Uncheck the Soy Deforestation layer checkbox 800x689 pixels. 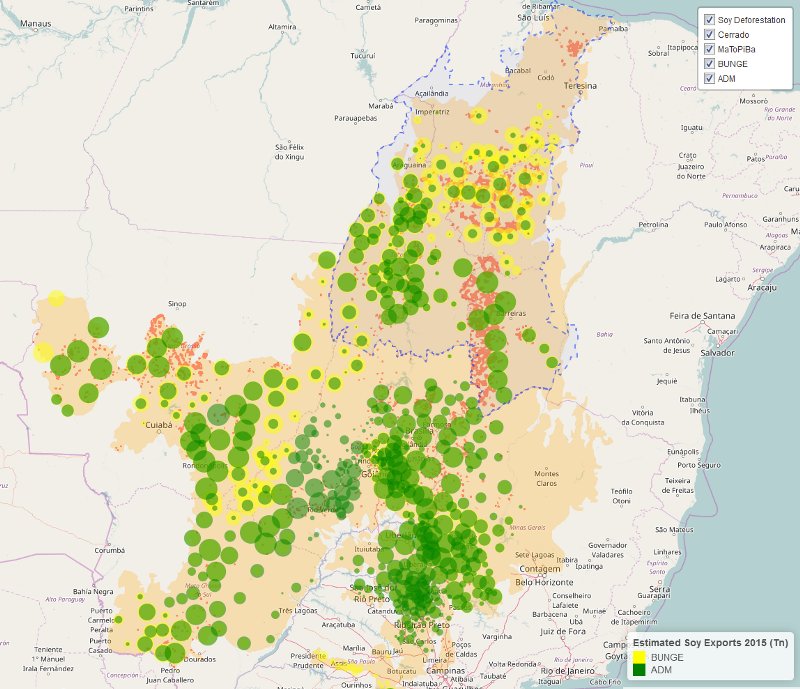coord(709,20)
